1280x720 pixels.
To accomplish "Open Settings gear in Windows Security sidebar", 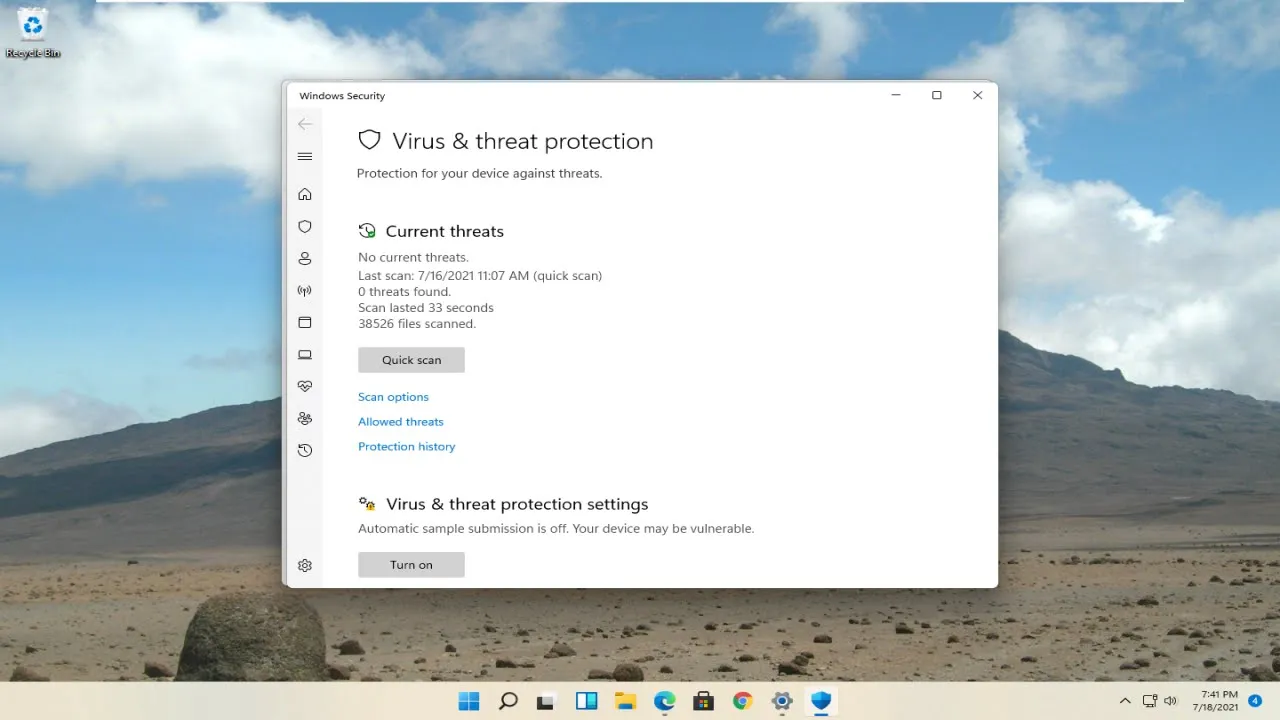I will click(305, 565).
